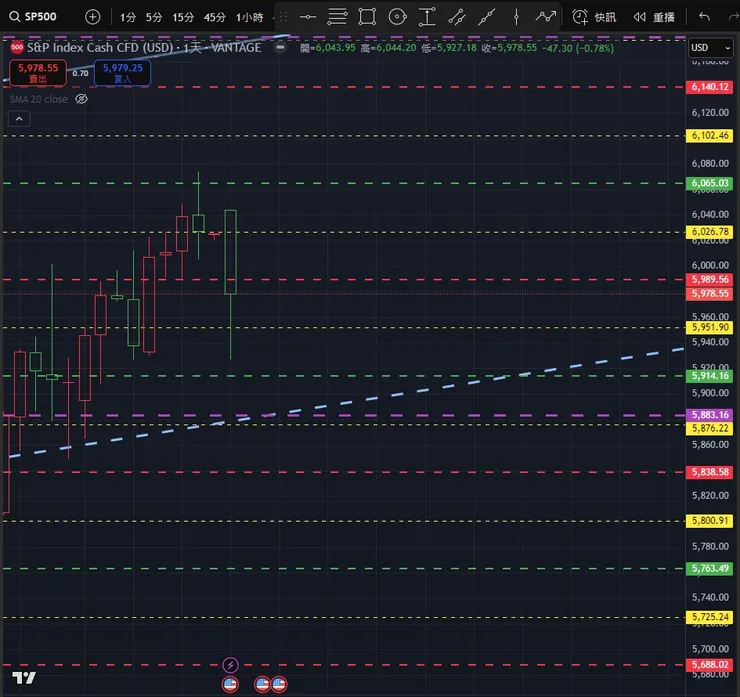Screen dimensions: 740x697
Task: Select the 6,026.78 yellow price label
Action: (x=709, y=232)
